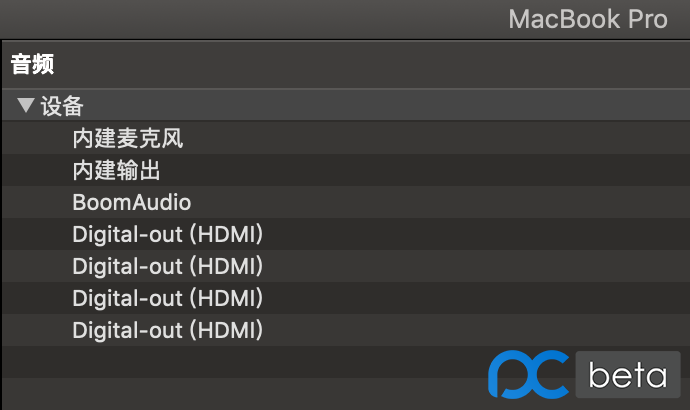
Task: Select the third Digital-out (HDMI) entry
Action: 167,298
